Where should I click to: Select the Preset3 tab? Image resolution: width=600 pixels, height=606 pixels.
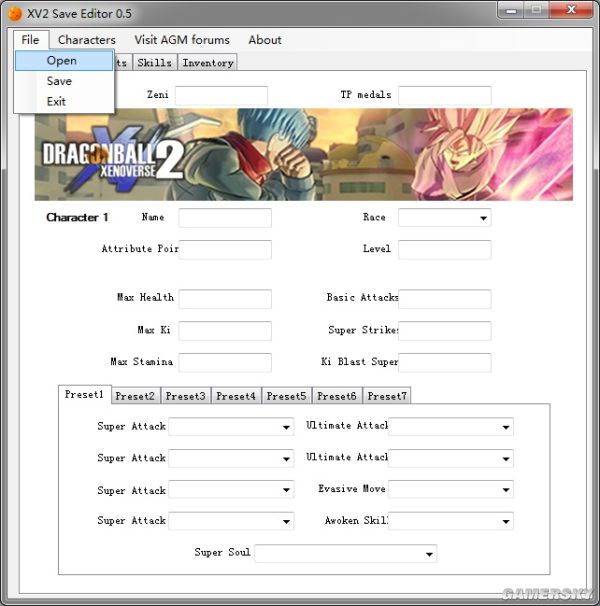[186, 396]
